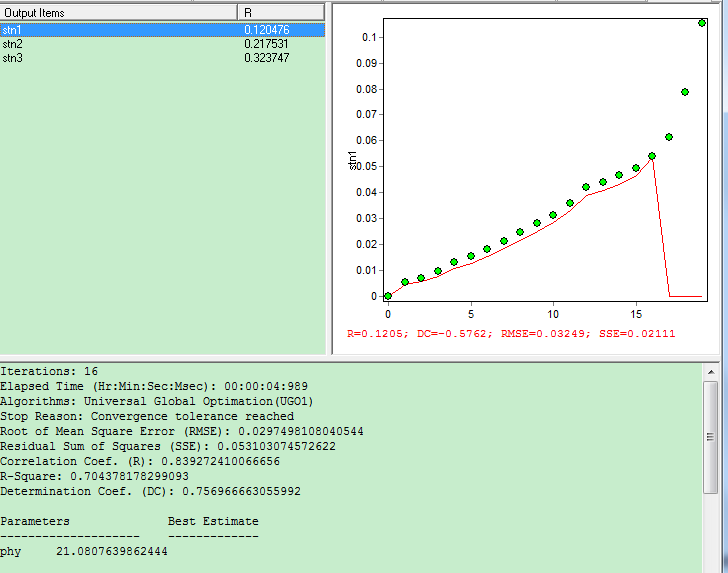Click the Algorithms Universal Global Optimization line
The width and height of the screenshot is (728, 573).
156,401
